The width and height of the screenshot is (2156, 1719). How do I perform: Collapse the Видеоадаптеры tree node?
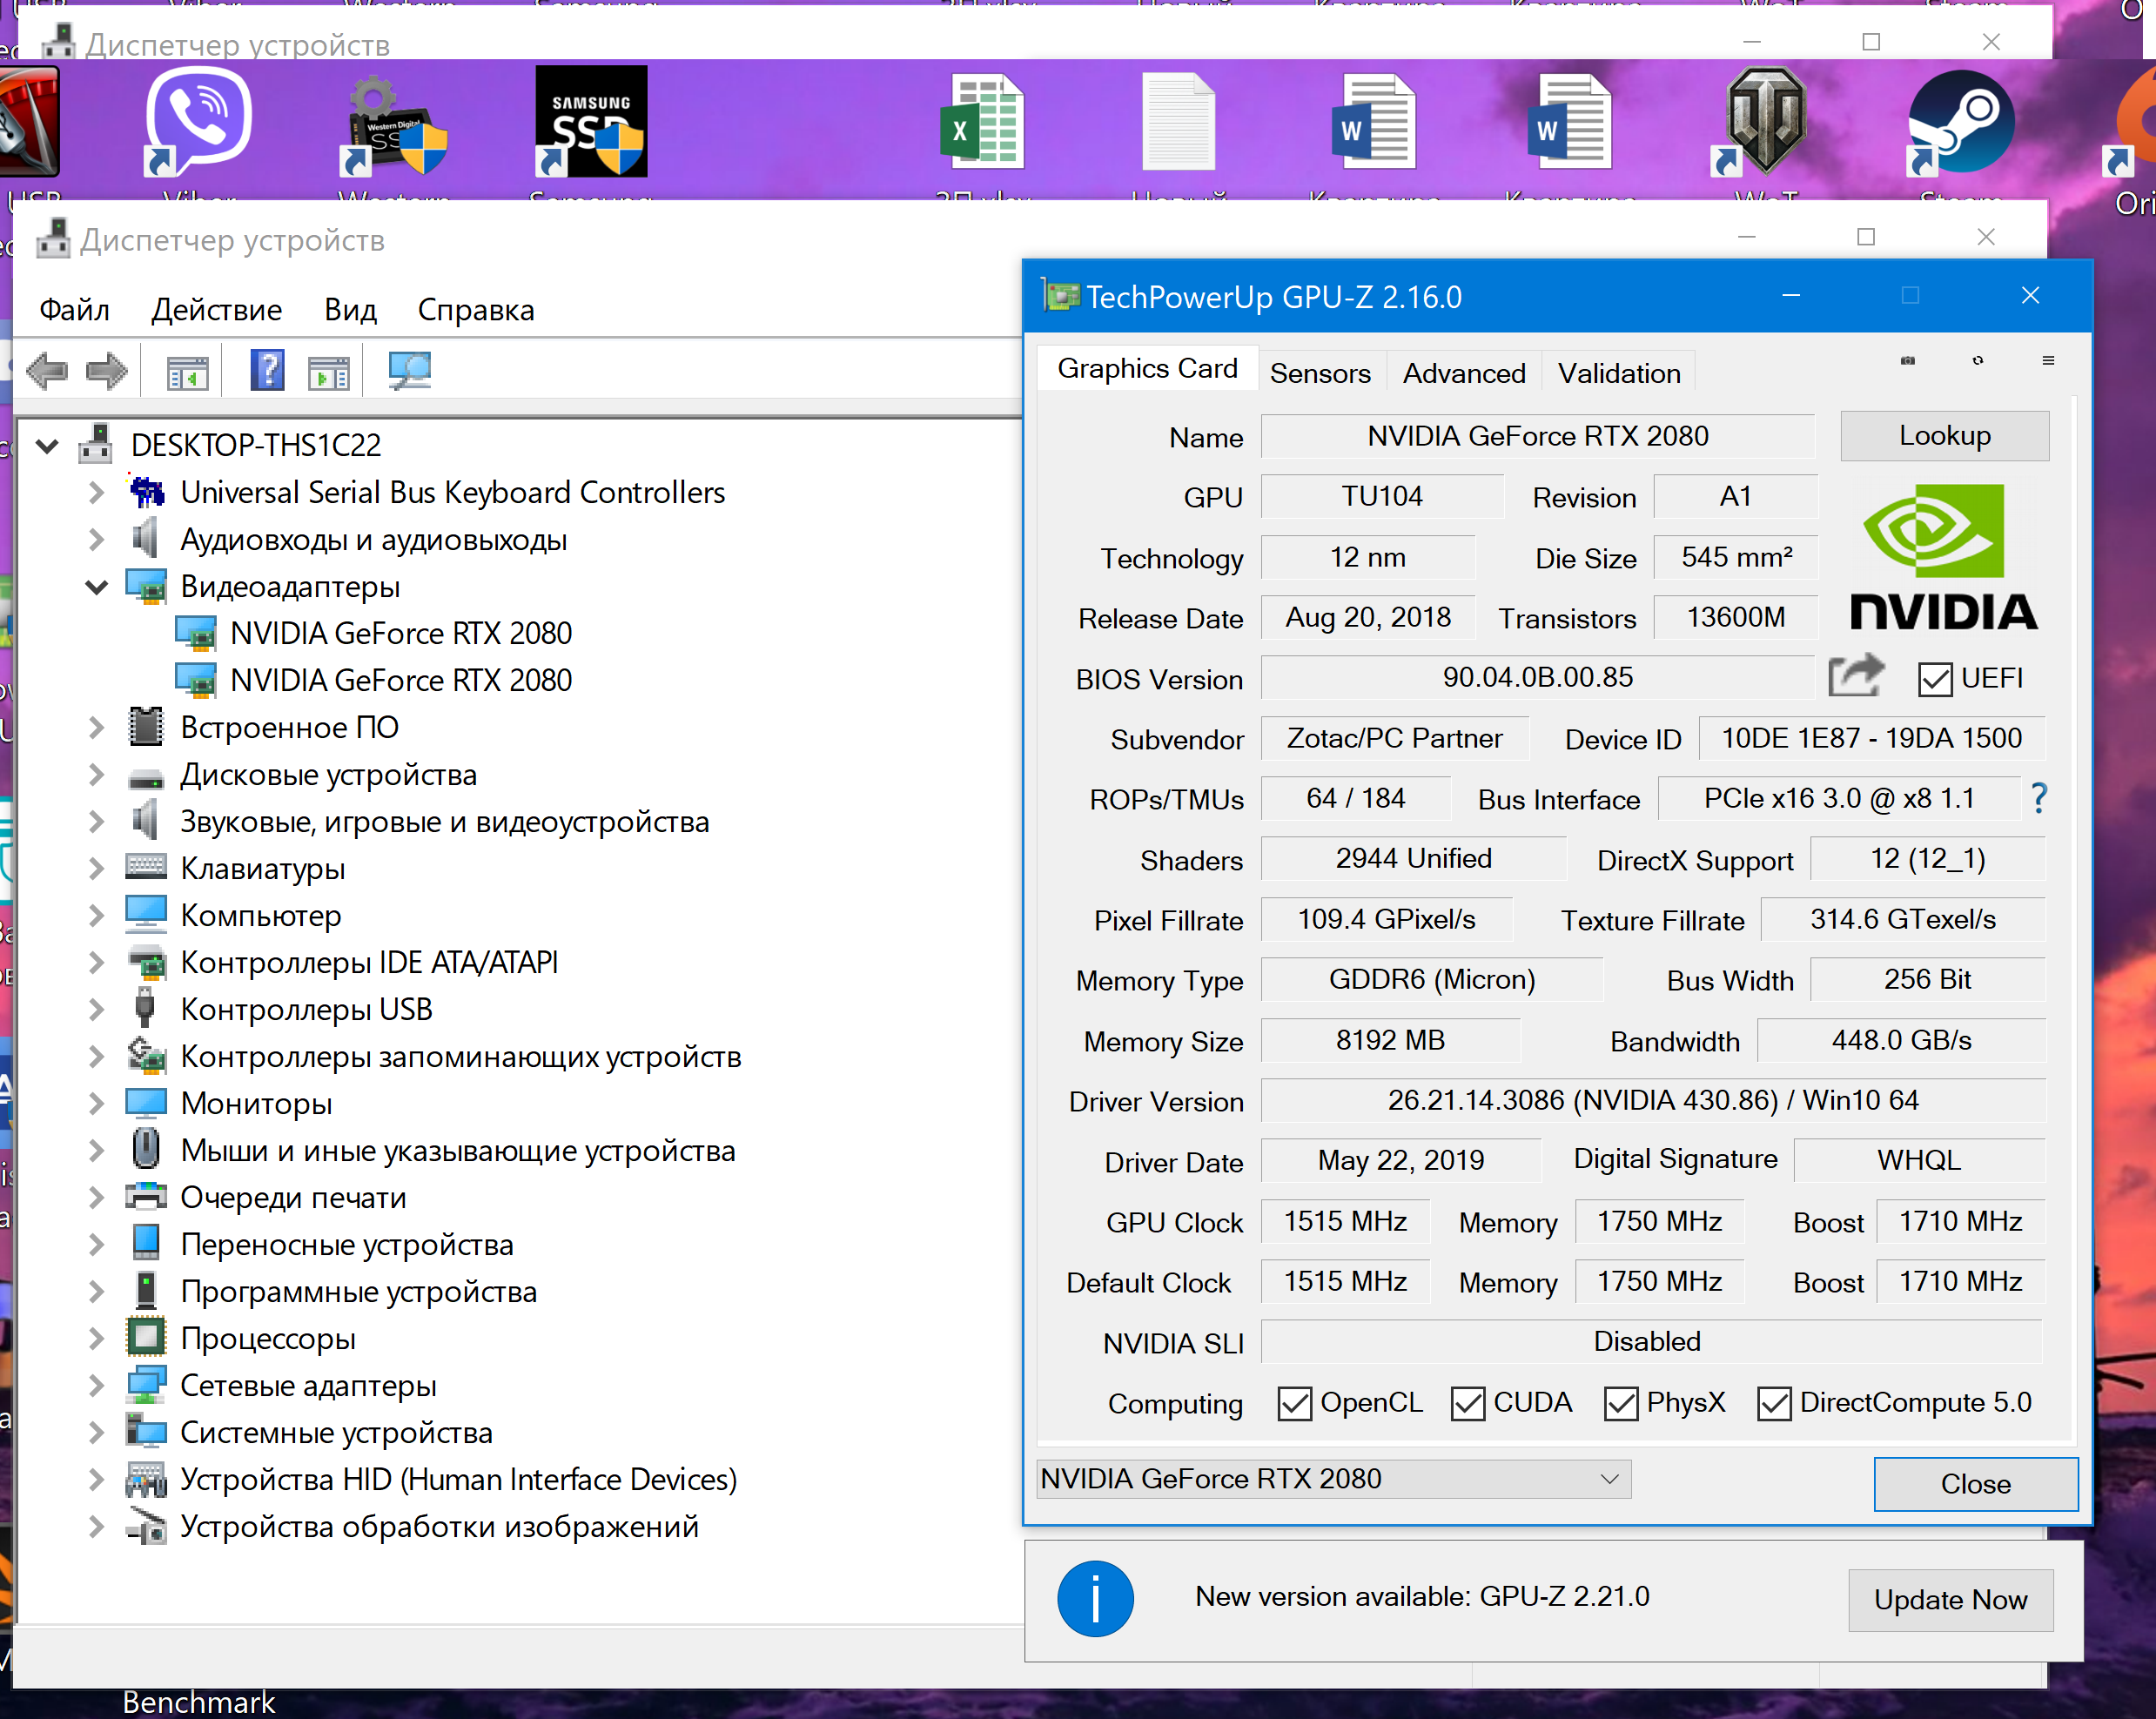coord(97,587)
